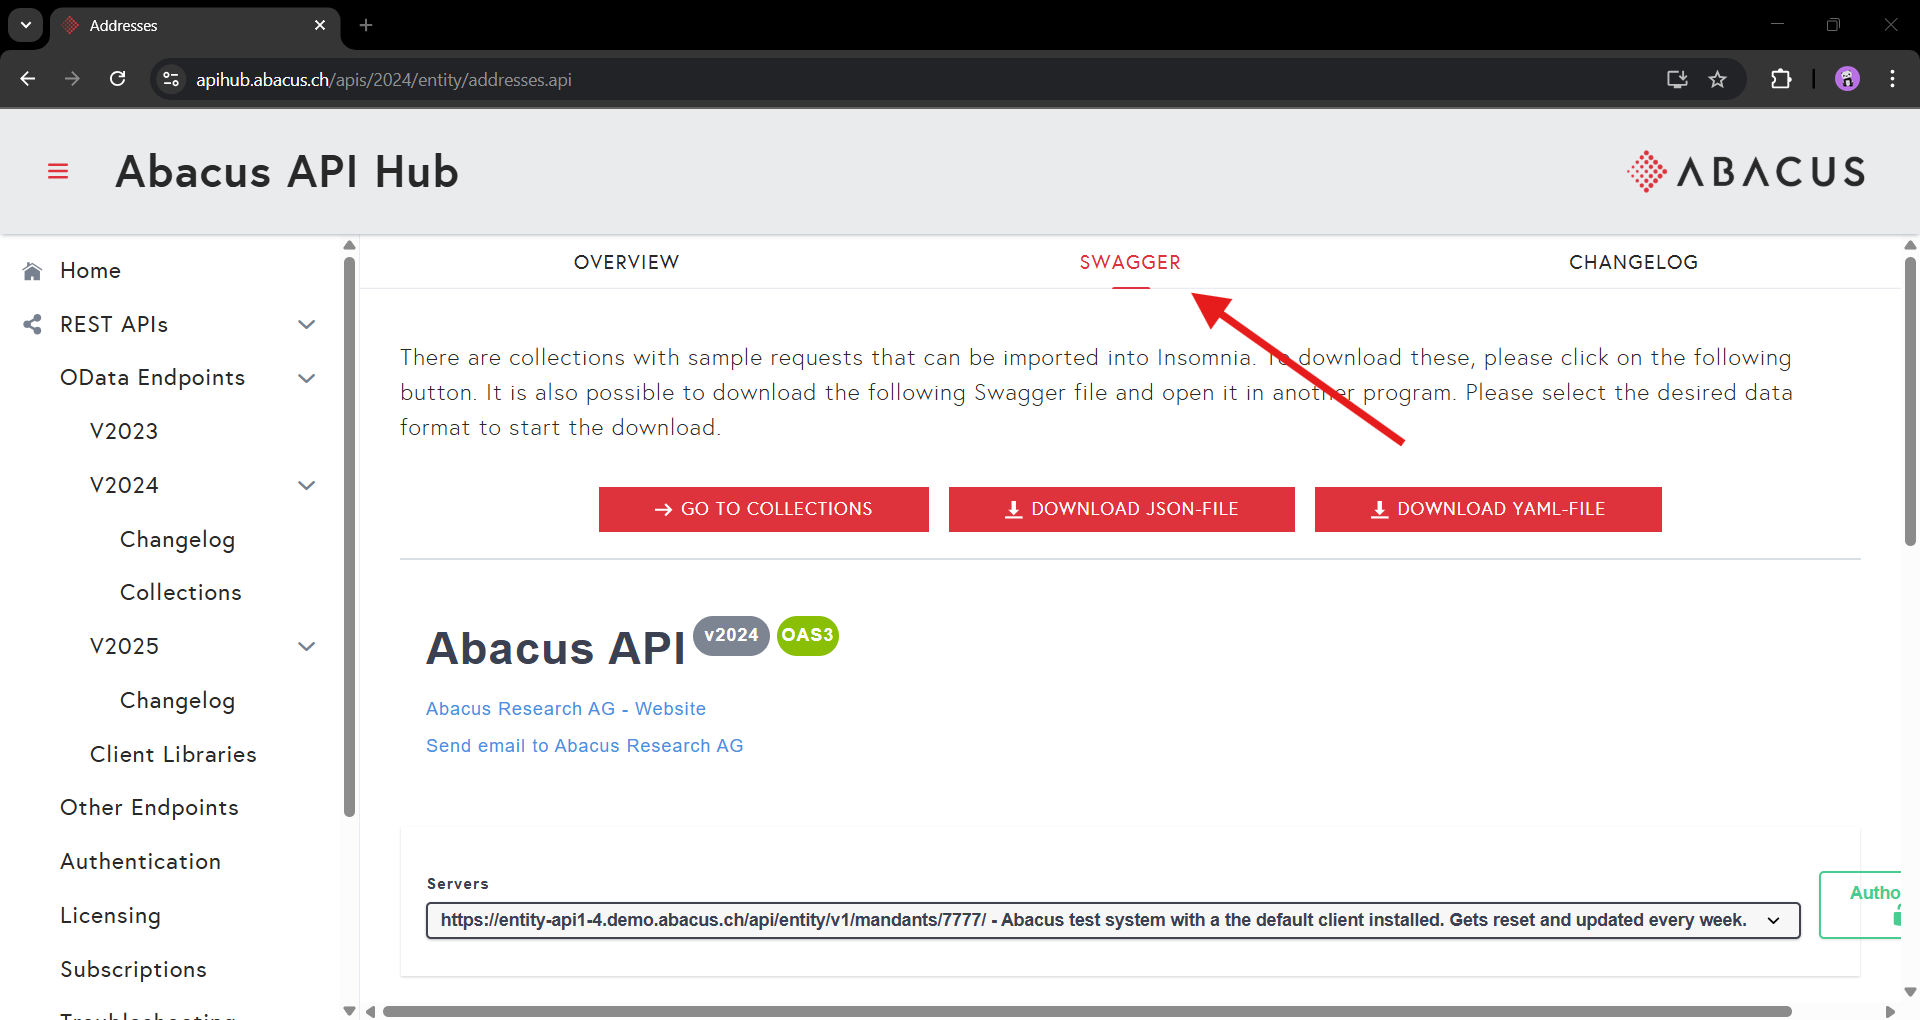The image size is (1920, 1020).
Task: Click the REST APIs share icon
Action: pyautogui.click(x=32, y=324)
